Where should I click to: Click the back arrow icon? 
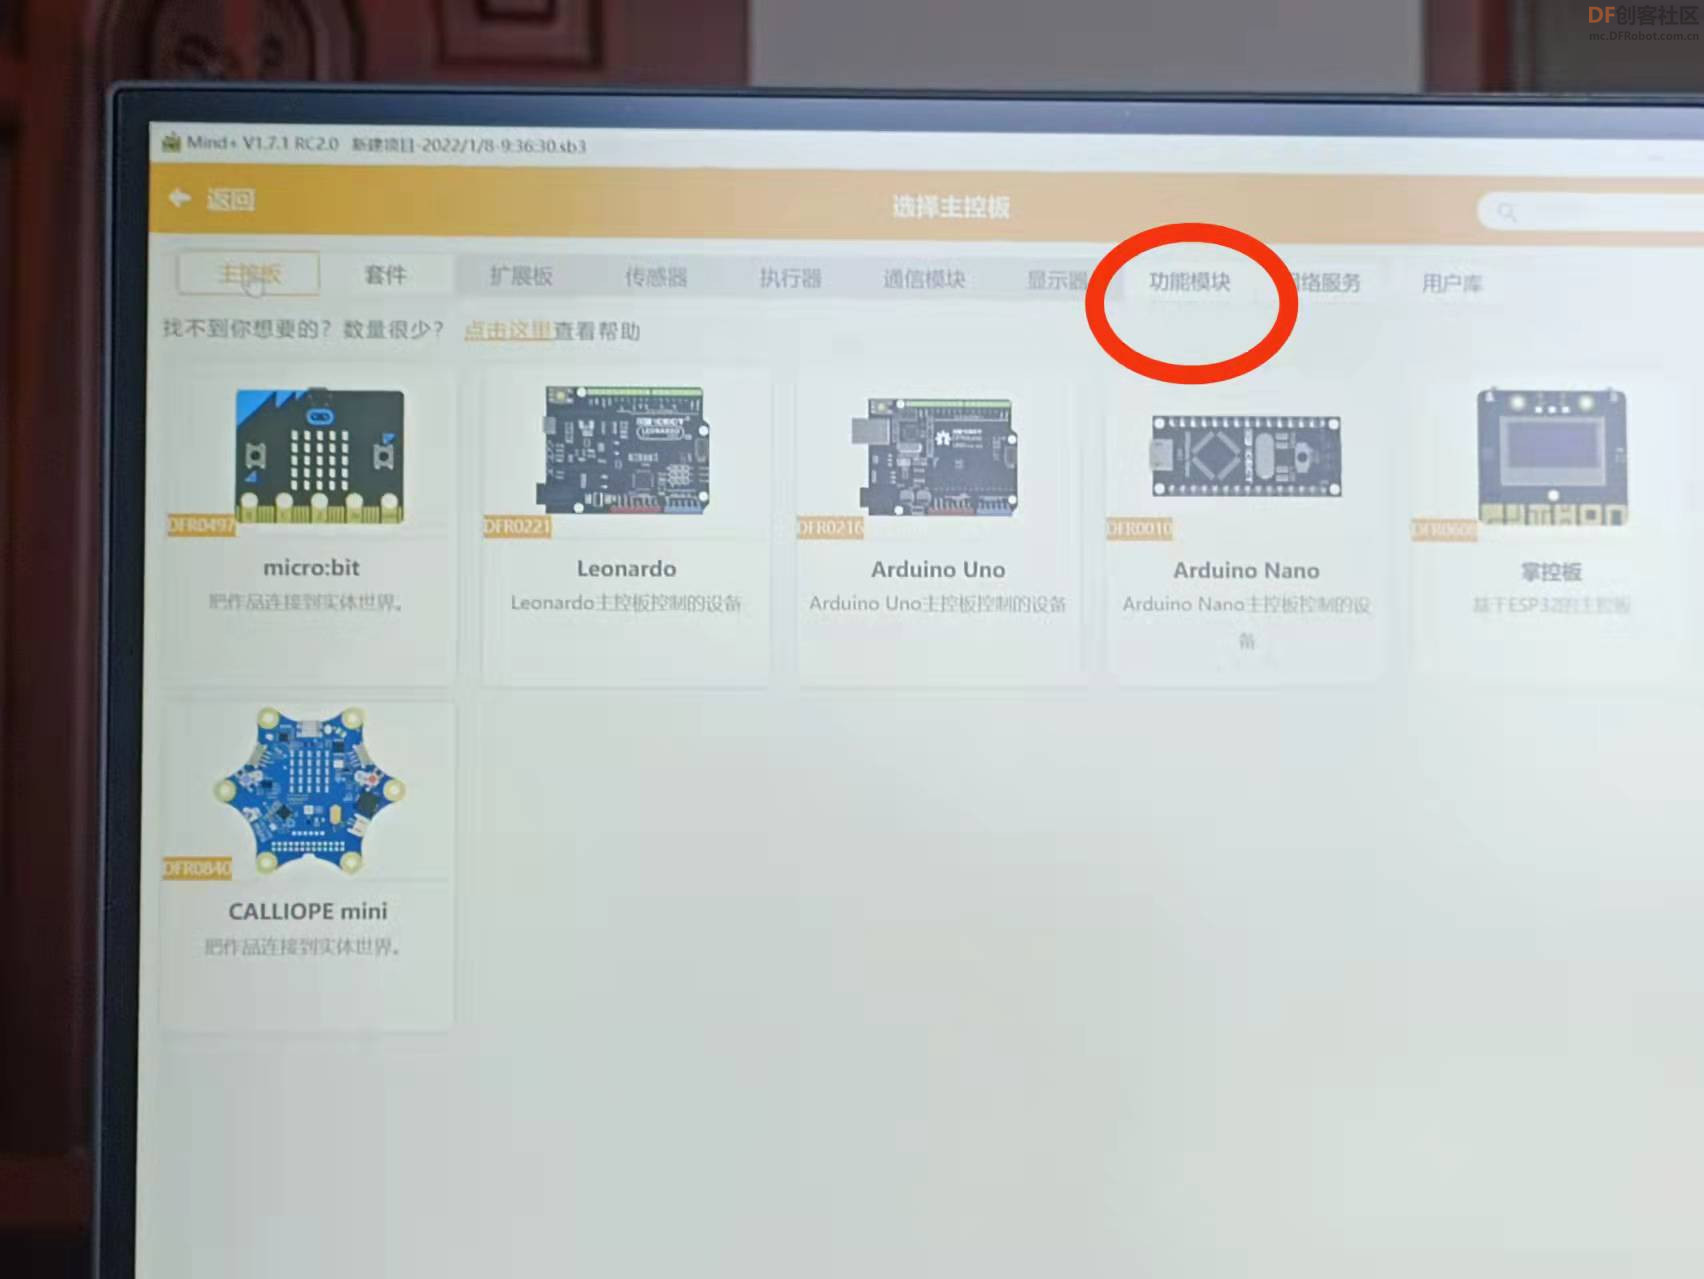pyautogui.click(x=180, y=198)
